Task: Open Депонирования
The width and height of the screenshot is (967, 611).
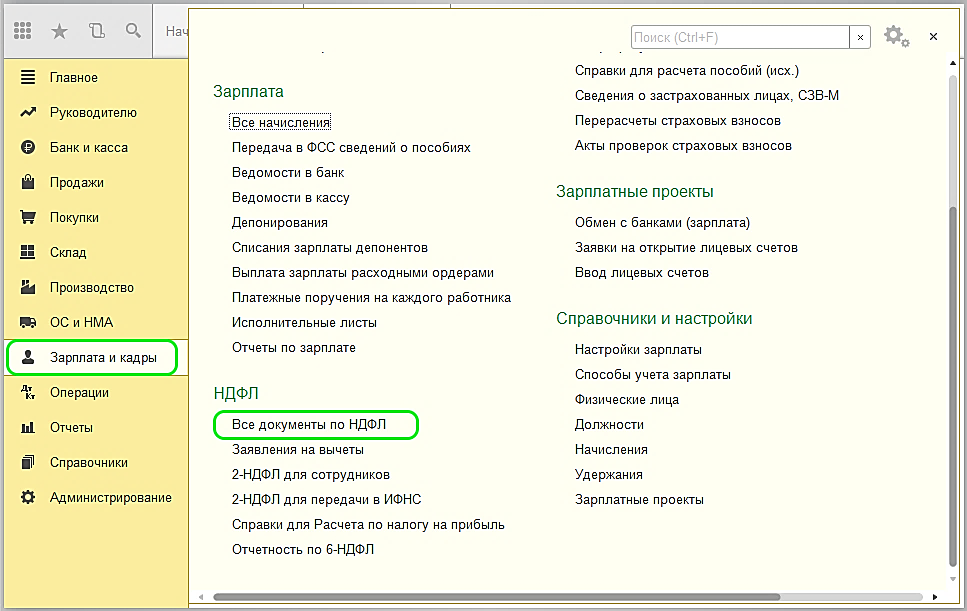Action: click(280, 223)
